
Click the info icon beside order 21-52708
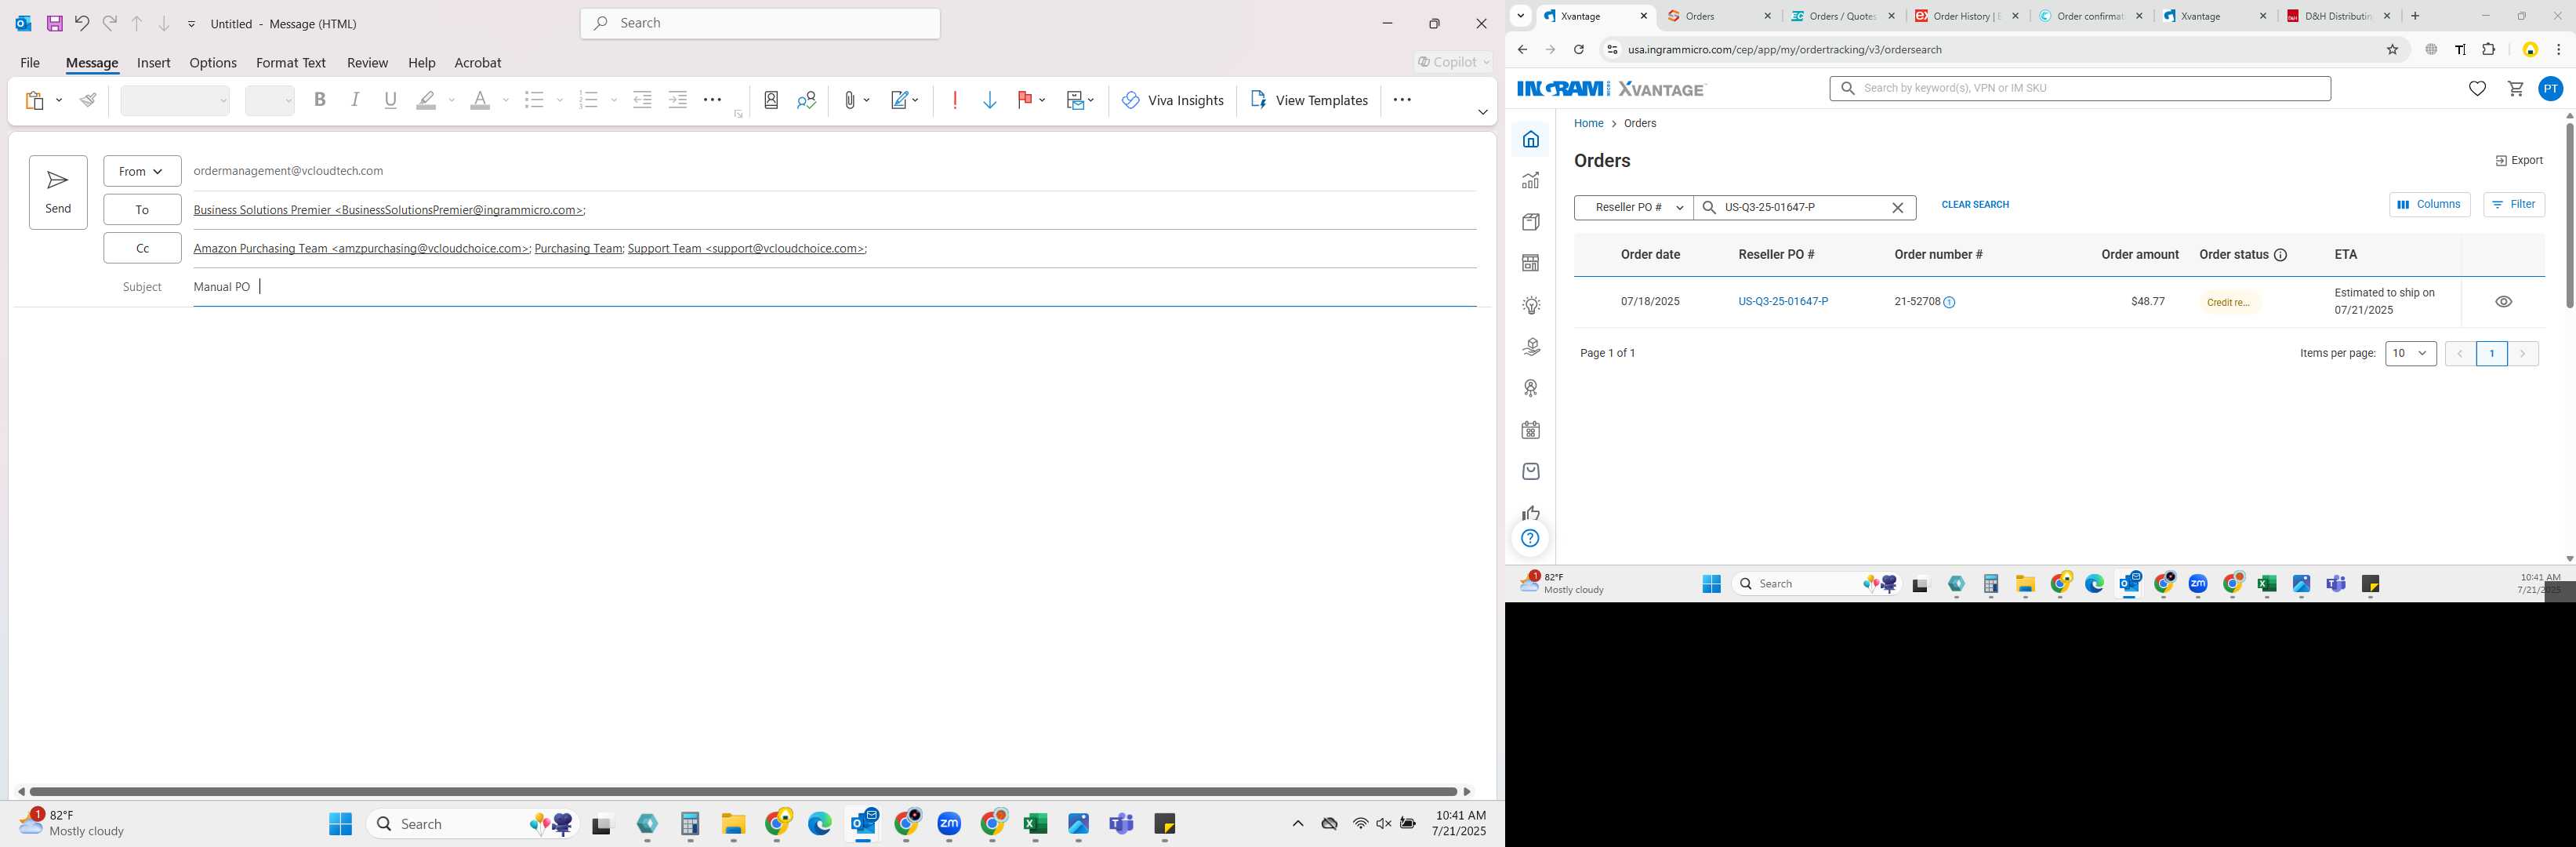1949,302
